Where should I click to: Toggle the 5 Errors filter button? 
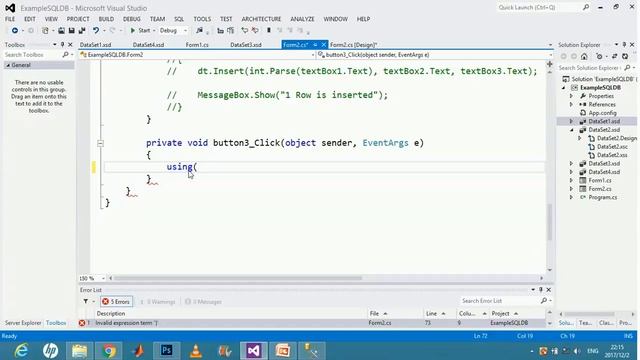click(116, 302)
